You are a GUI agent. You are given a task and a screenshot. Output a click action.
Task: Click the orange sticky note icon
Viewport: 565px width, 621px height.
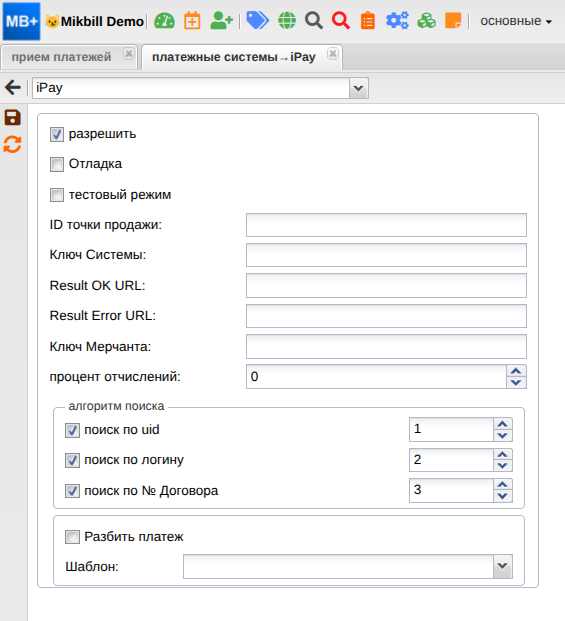(x=453, y=21)
